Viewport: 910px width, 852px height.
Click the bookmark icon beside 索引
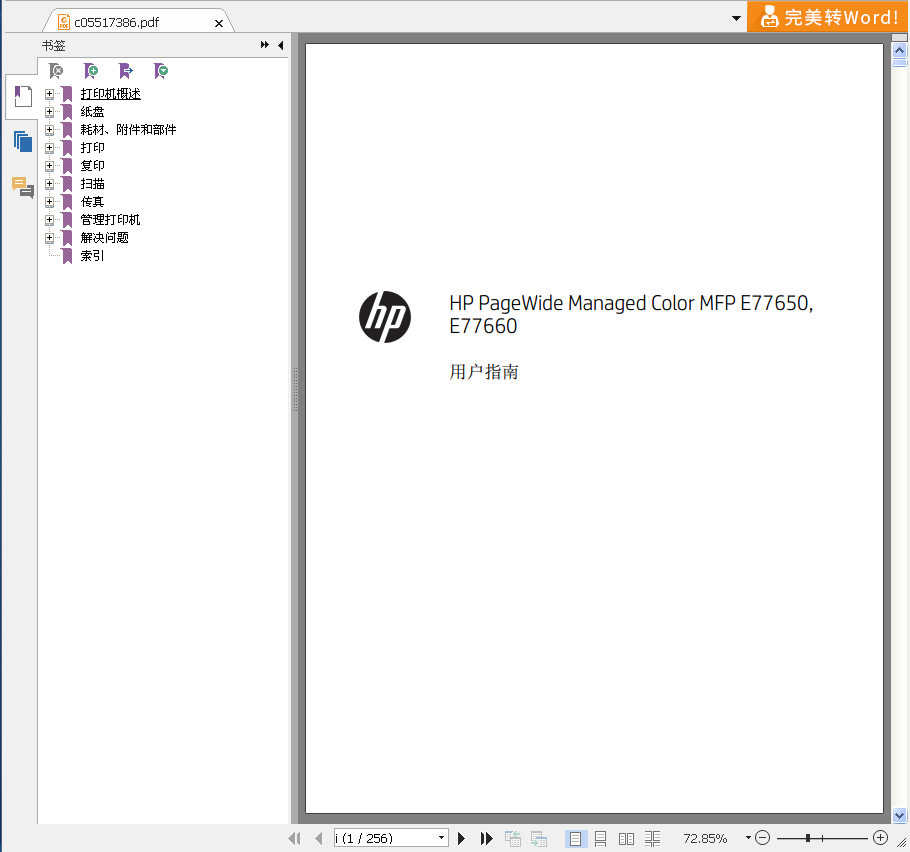(67, 255)
